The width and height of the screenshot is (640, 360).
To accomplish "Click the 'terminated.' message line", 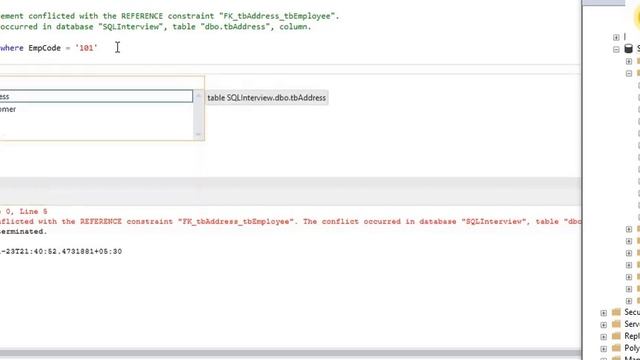I will (x=24, y=231).
